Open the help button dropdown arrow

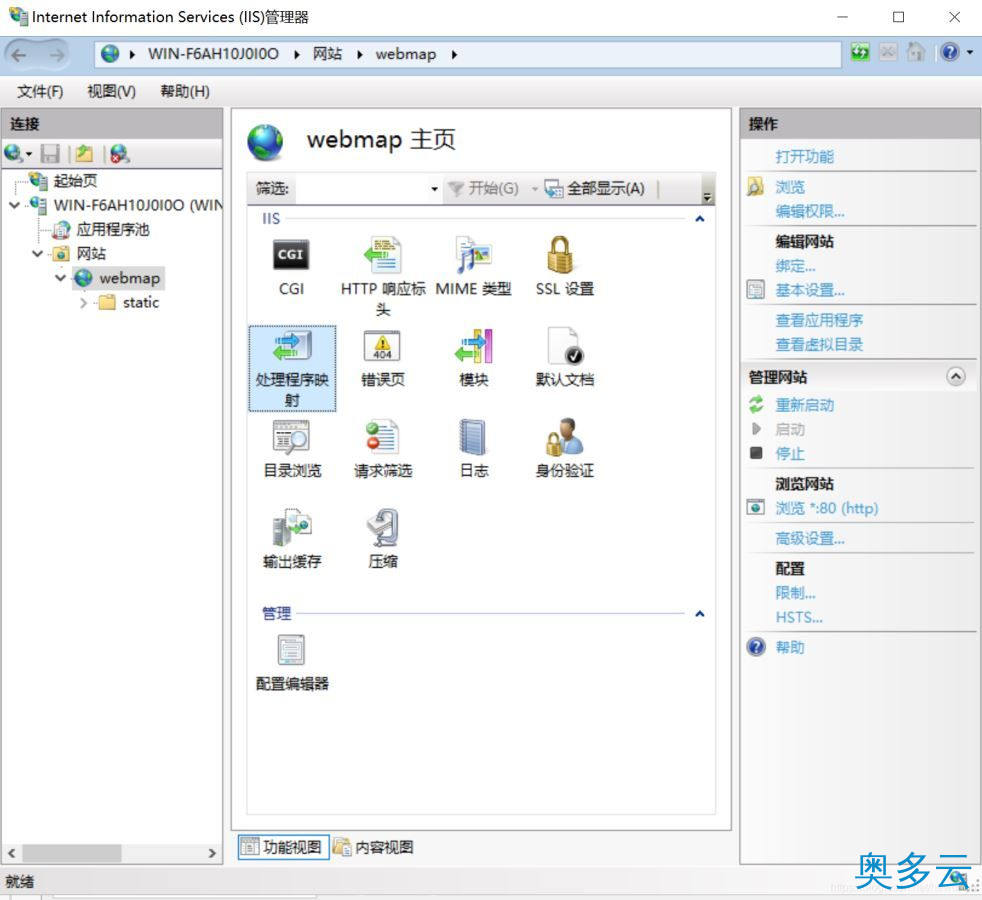[x=970, y=53]
